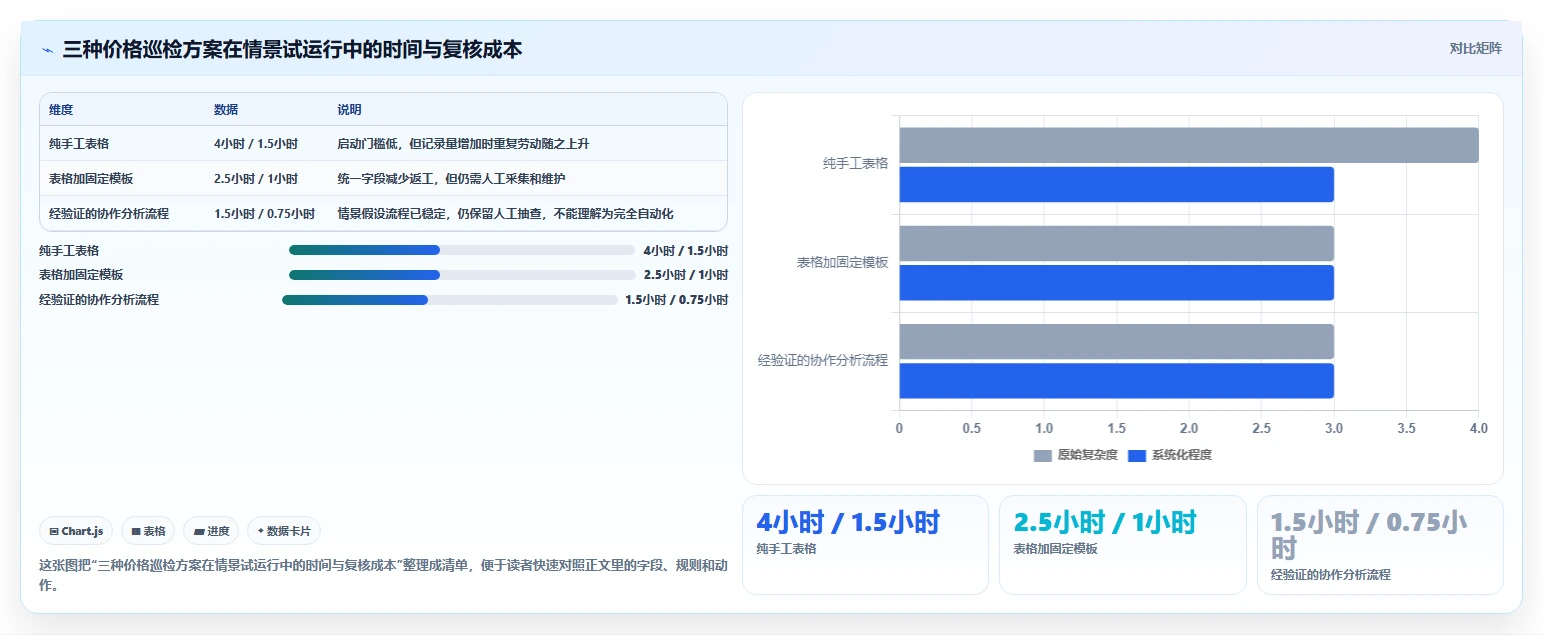Click the 表格加固定模板 progress bar
Image resolution: width=1543 pixels, height=635 pixels.
(462, 275)
